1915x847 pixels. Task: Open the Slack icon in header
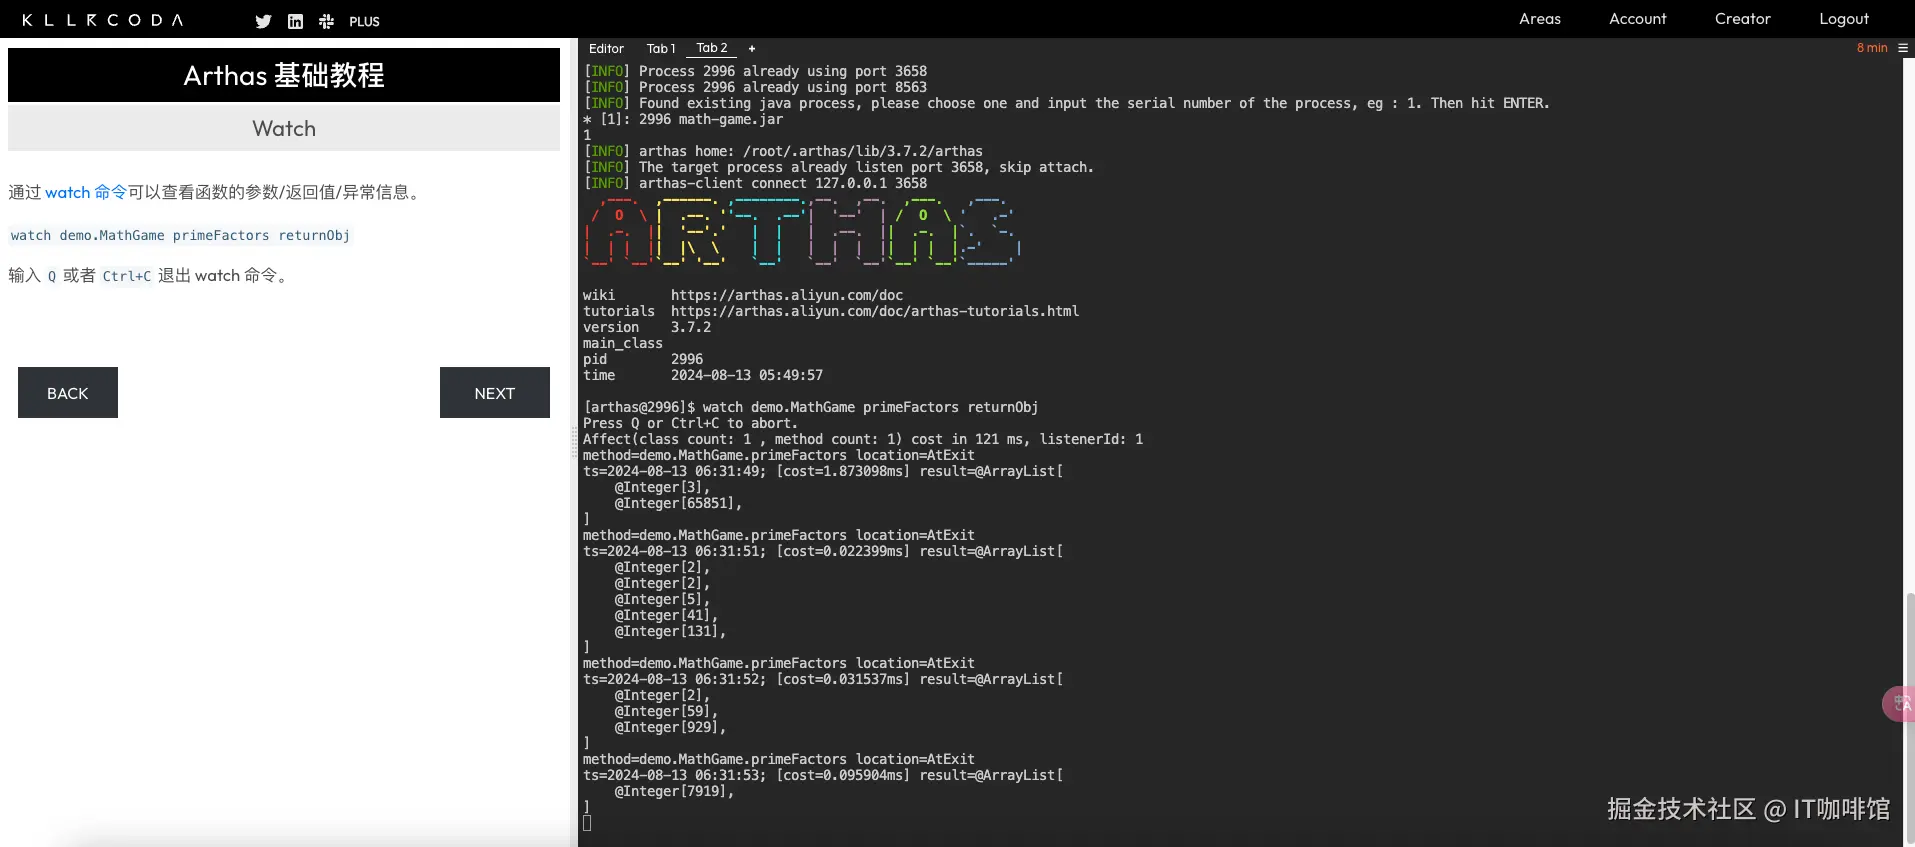(326, 21)
